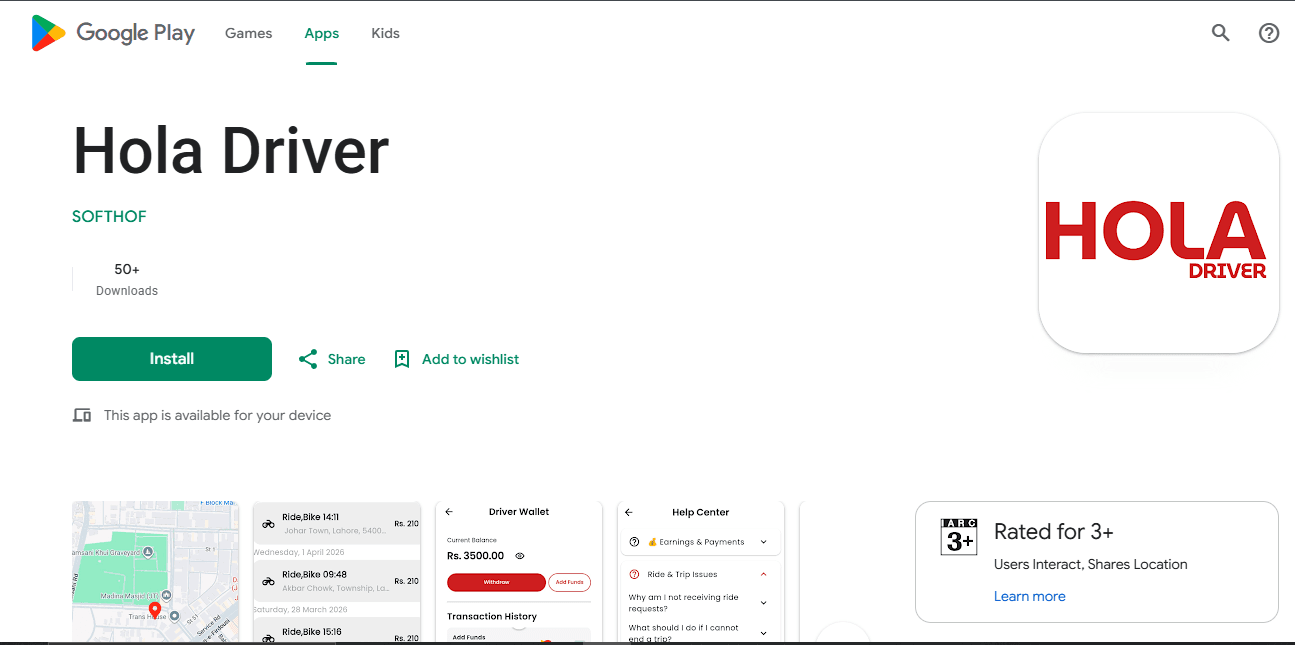Click the IARC 3+ rating badge
Image resolution: width=1295 pixels, height=645 pixels.
[x=958, y=536]
